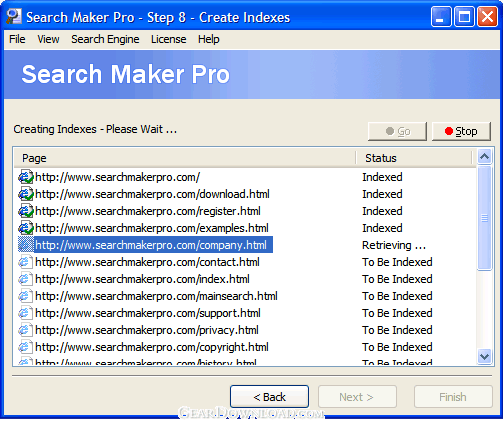Click the list scrollbar up arrow

click(x=484, y=156)
